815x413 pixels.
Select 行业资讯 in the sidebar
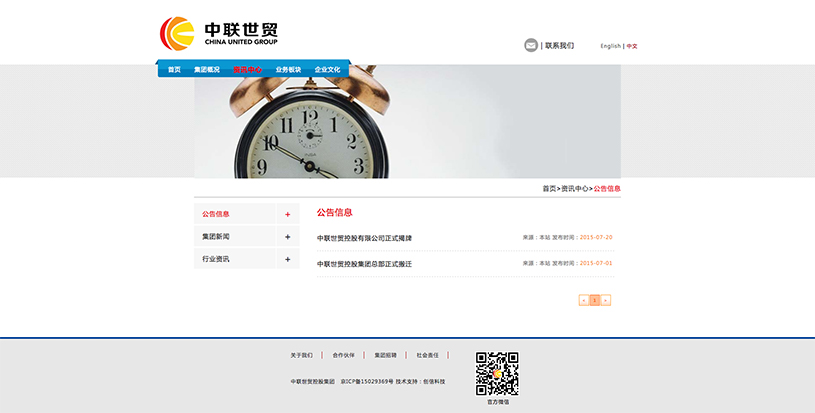(216, 259)
